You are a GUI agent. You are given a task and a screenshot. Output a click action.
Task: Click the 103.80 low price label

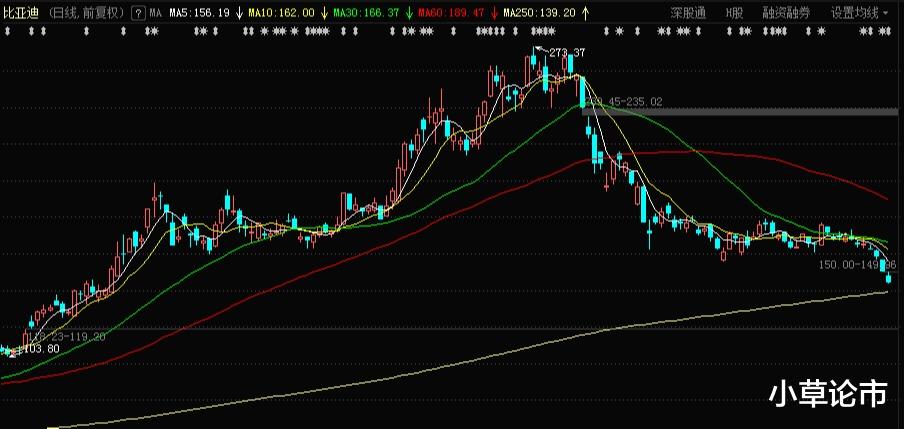pos(40,349)
